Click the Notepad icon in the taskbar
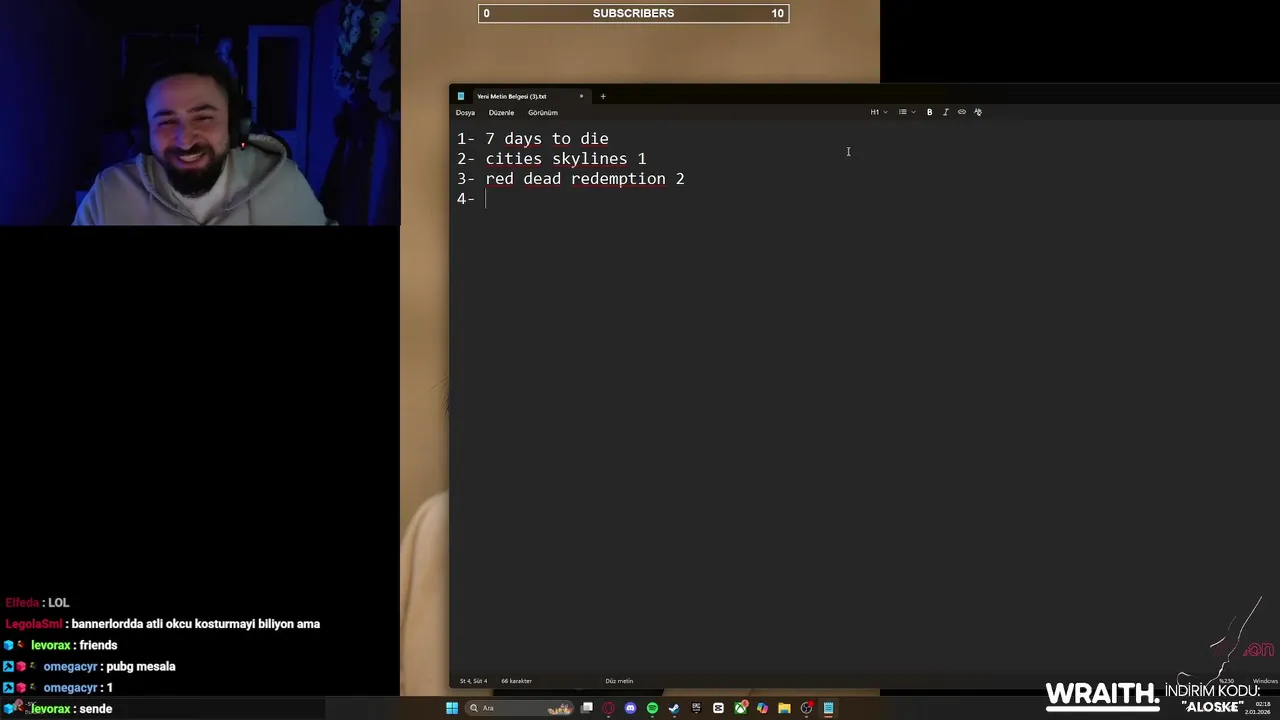This screenshot has height=720, width=1280. coord(828,708)
